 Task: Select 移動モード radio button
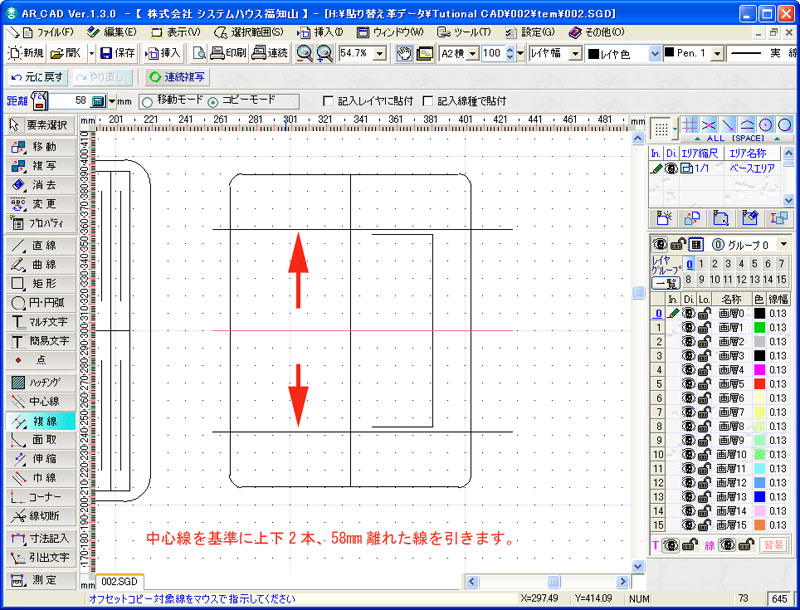147,102
